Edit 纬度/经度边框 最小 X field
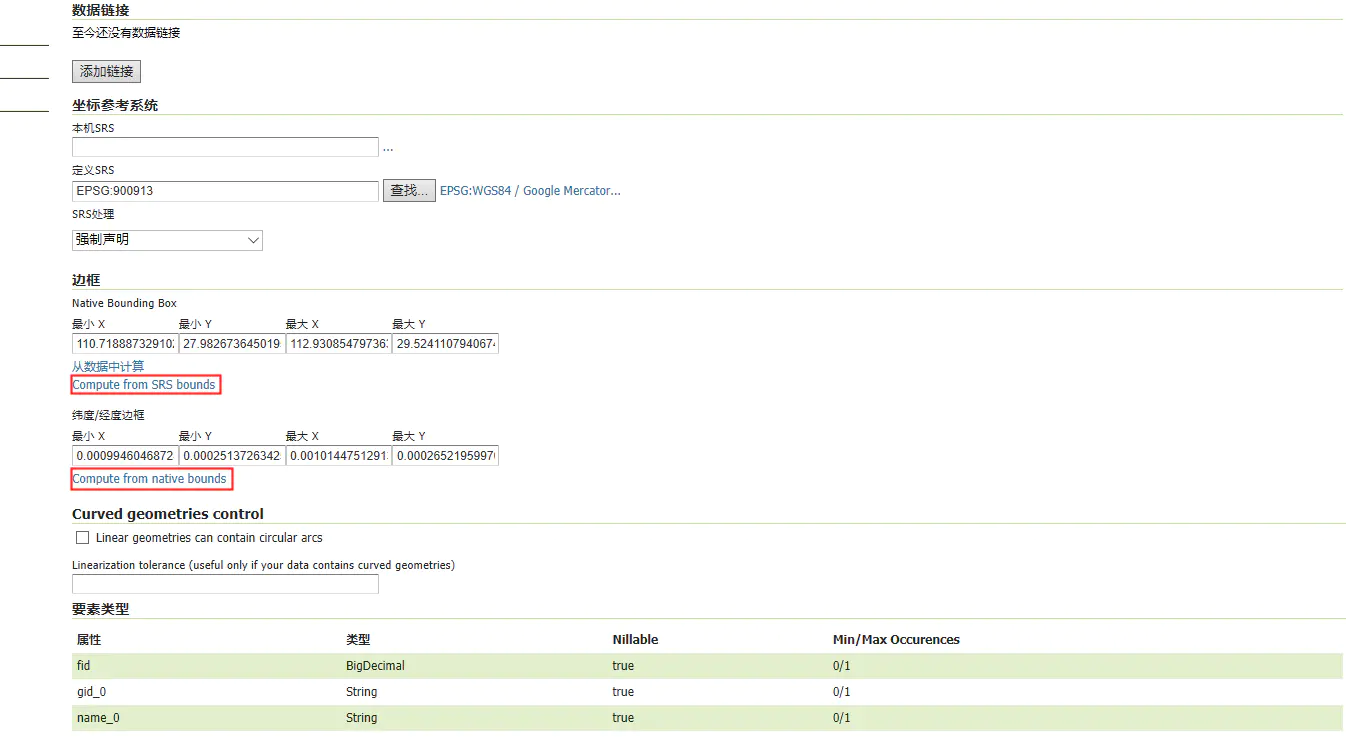The height and width of the screenshot is (737, 1346). tap(125, 456)
